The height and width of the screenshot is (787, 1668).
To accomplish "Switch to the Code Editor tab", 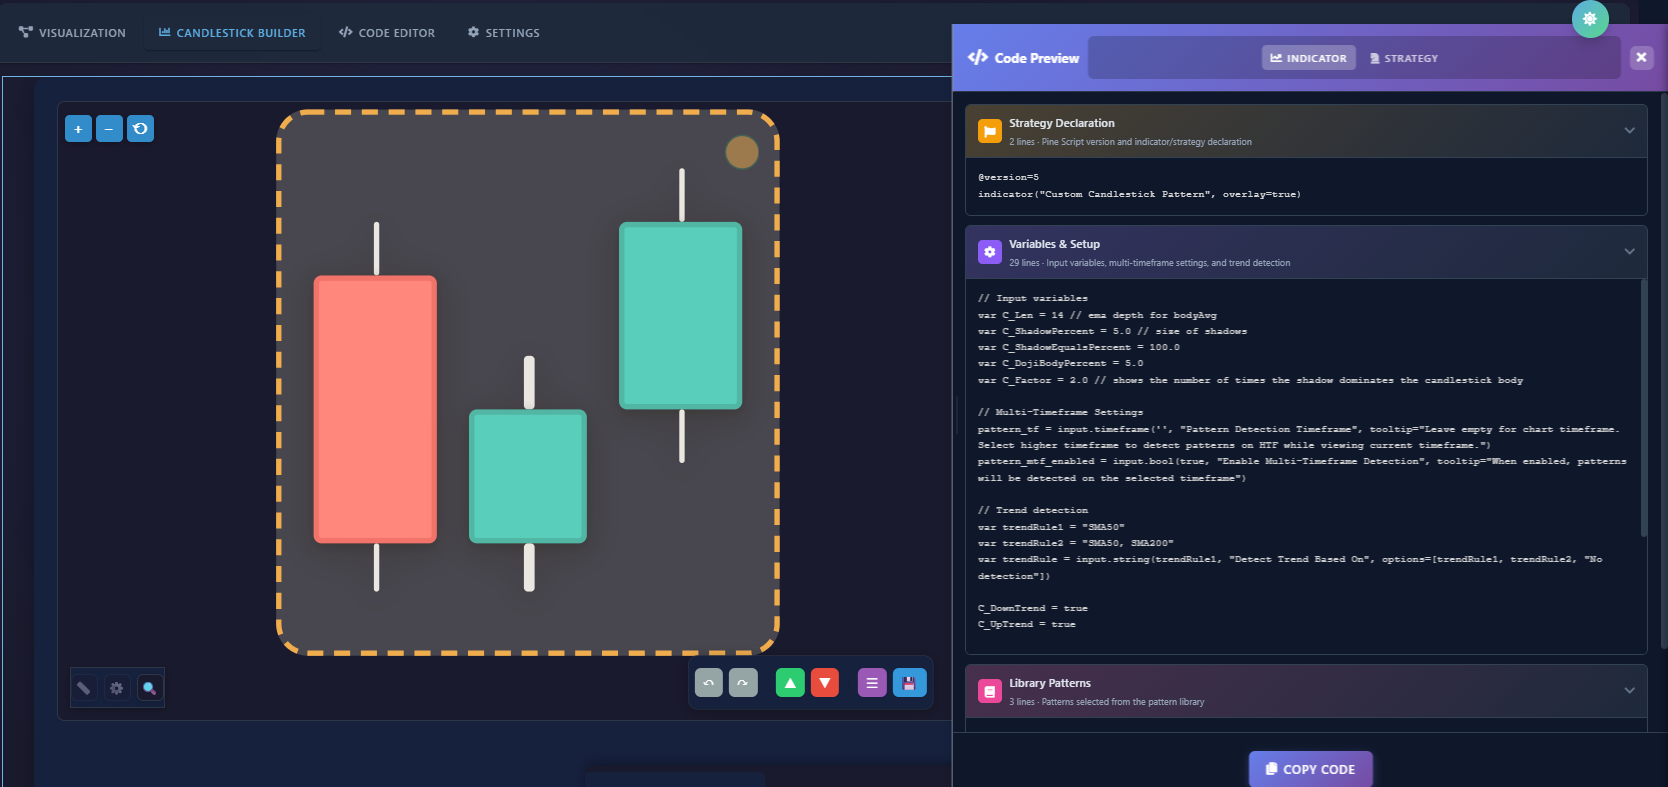I will click(x=387, y=33).
